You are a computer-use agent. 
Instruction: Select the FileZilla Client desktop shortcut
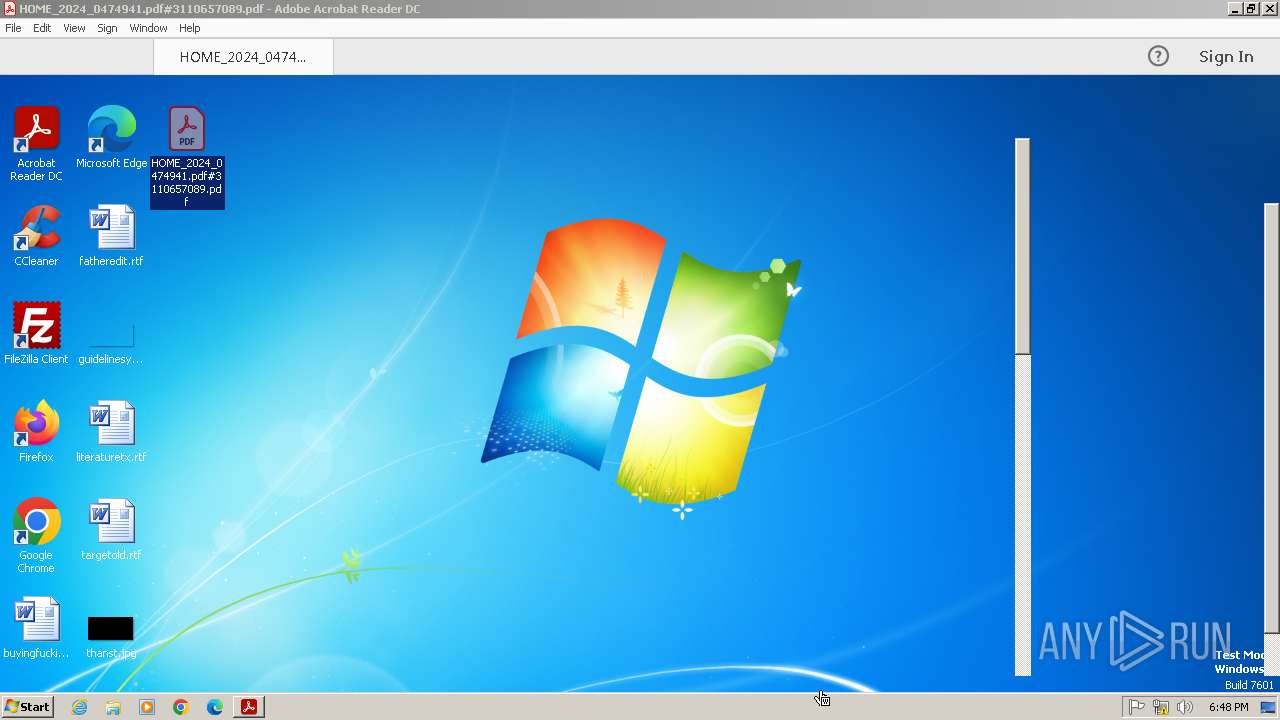(36, 334)
